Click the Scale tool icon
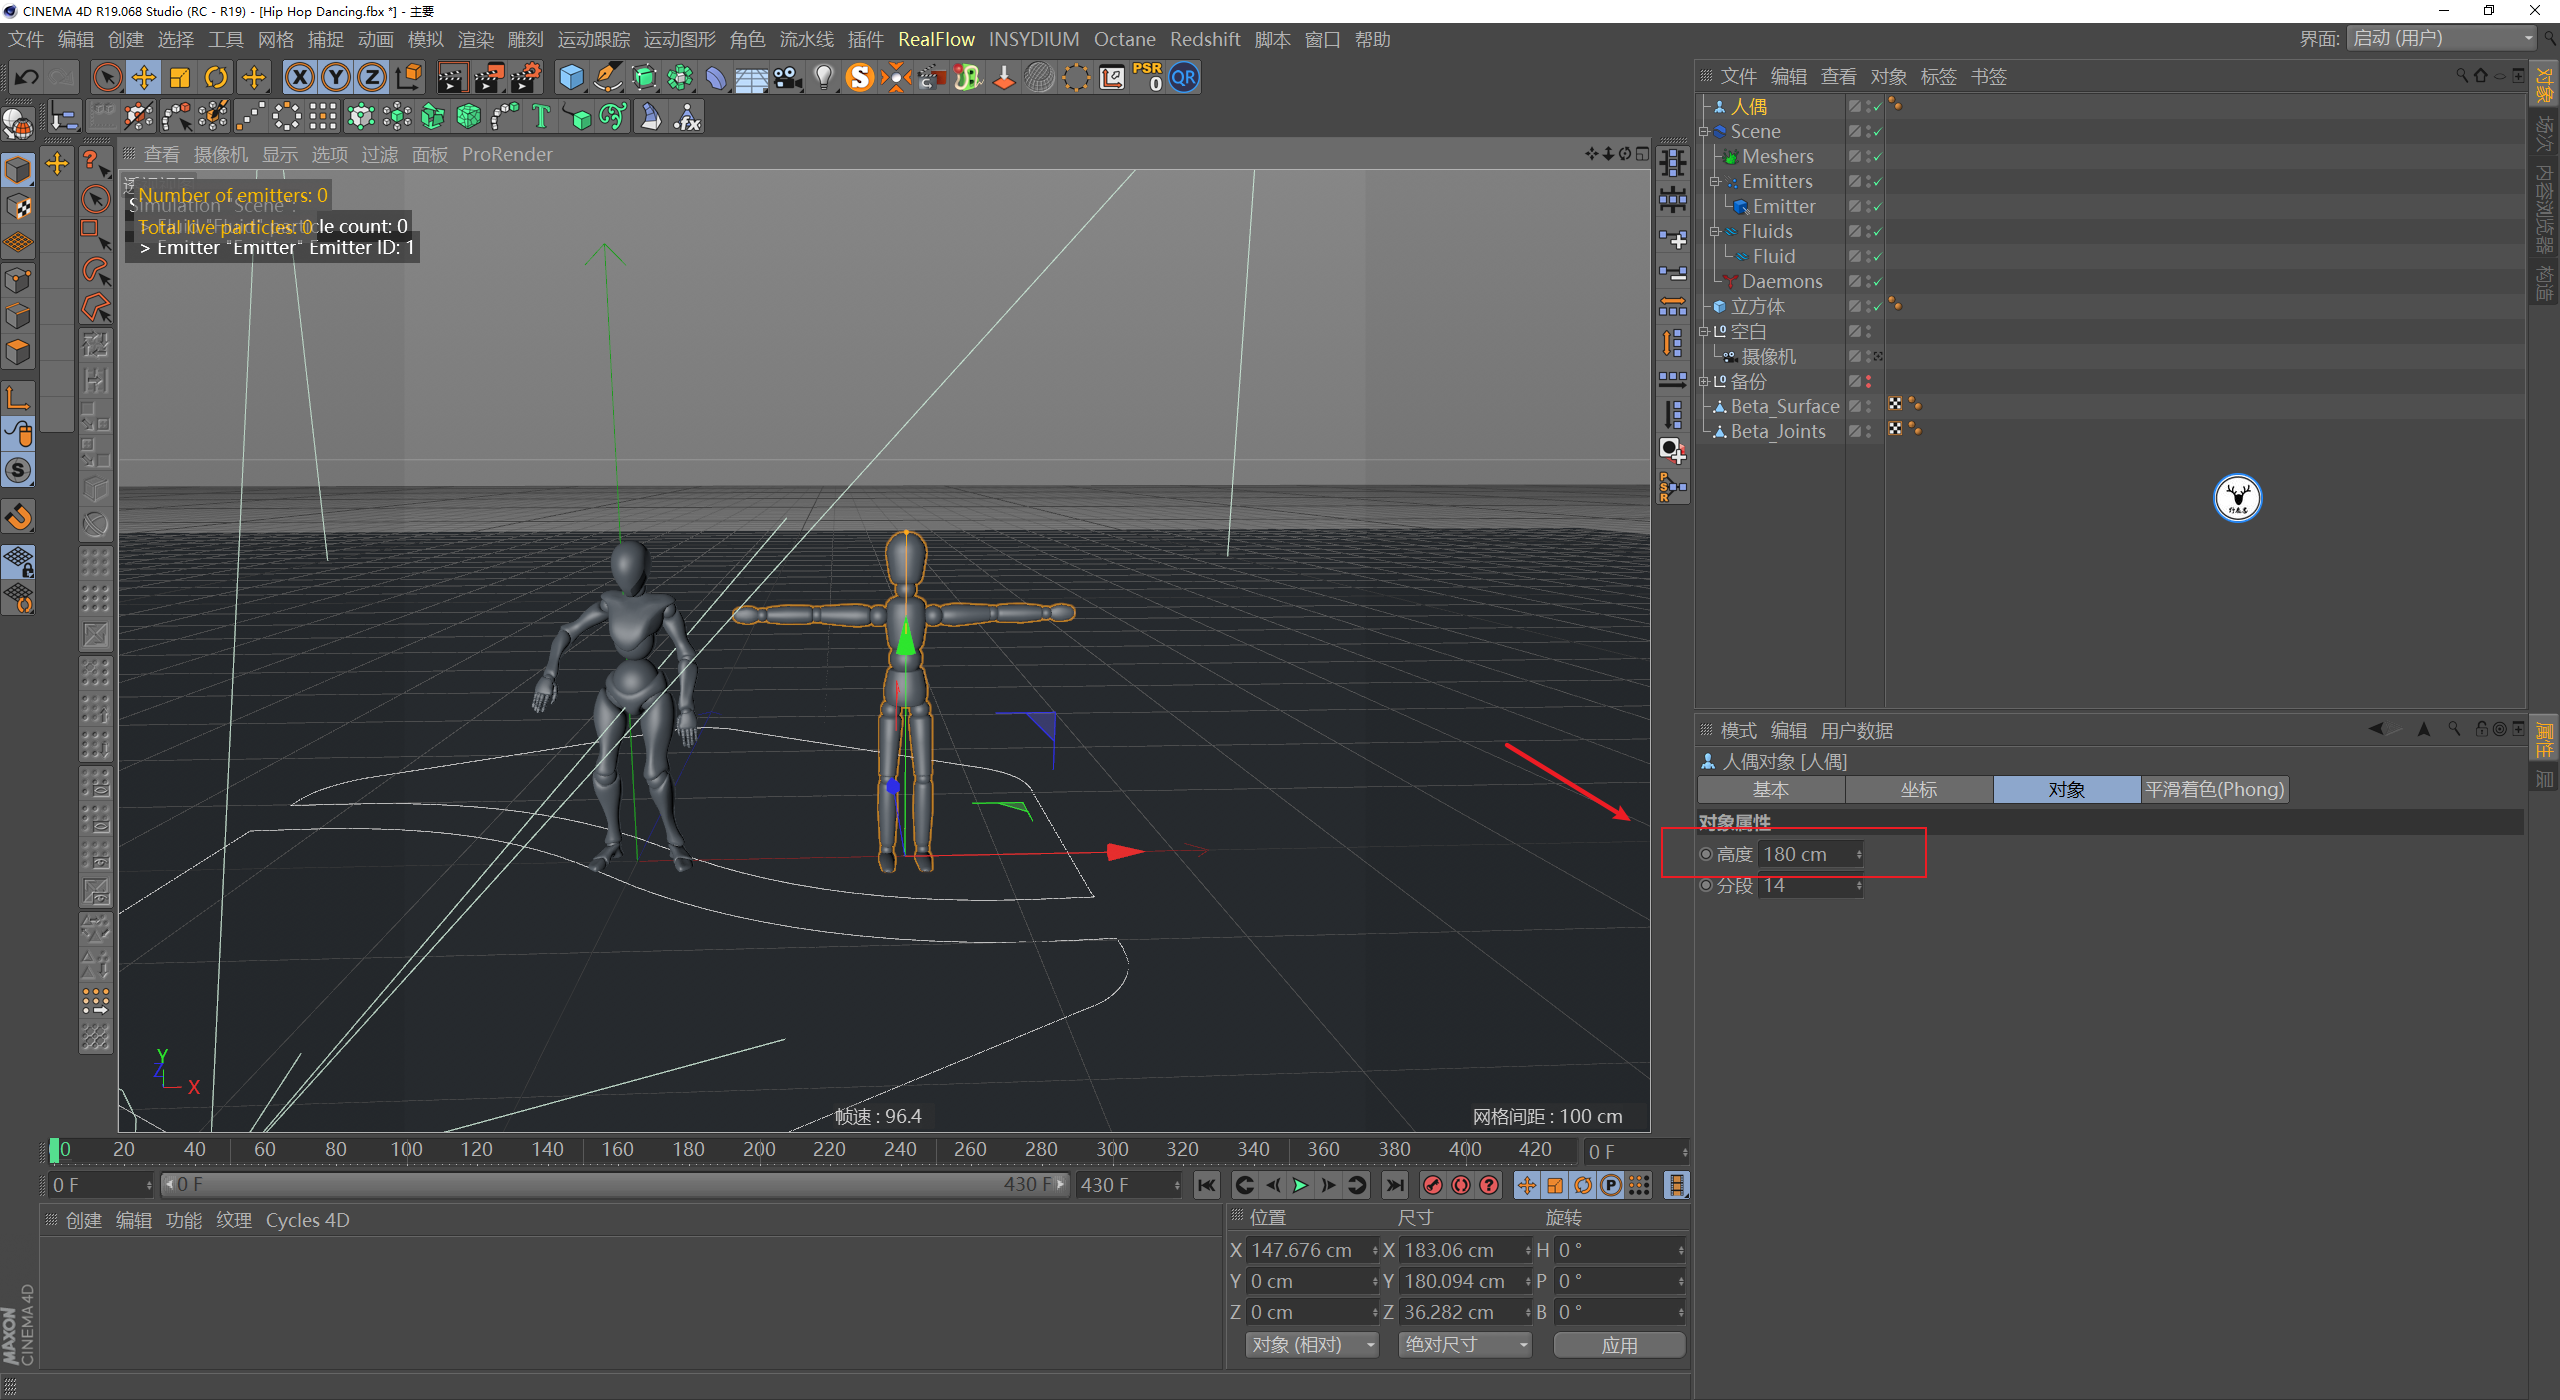Image resolution: width=2560 pixels, height=1400 pixels. click(x=180, y=77)
